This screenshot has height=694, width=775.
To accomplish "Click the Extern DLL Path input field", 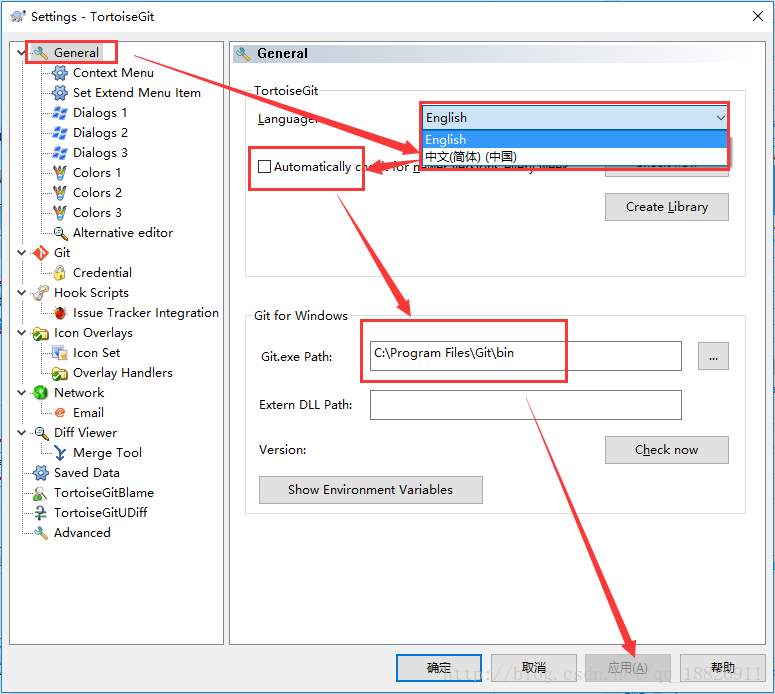I will point(526,405).
